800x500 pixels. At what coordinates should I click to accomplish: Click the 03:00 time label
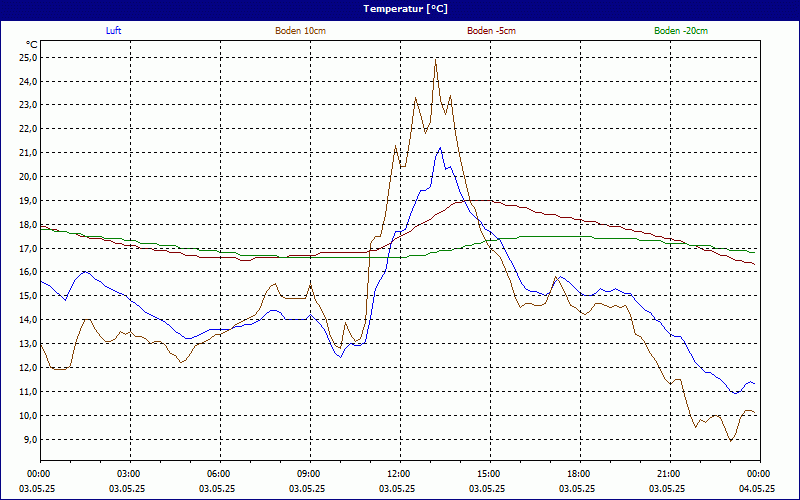pyautogui.click(x=131, y=474)
